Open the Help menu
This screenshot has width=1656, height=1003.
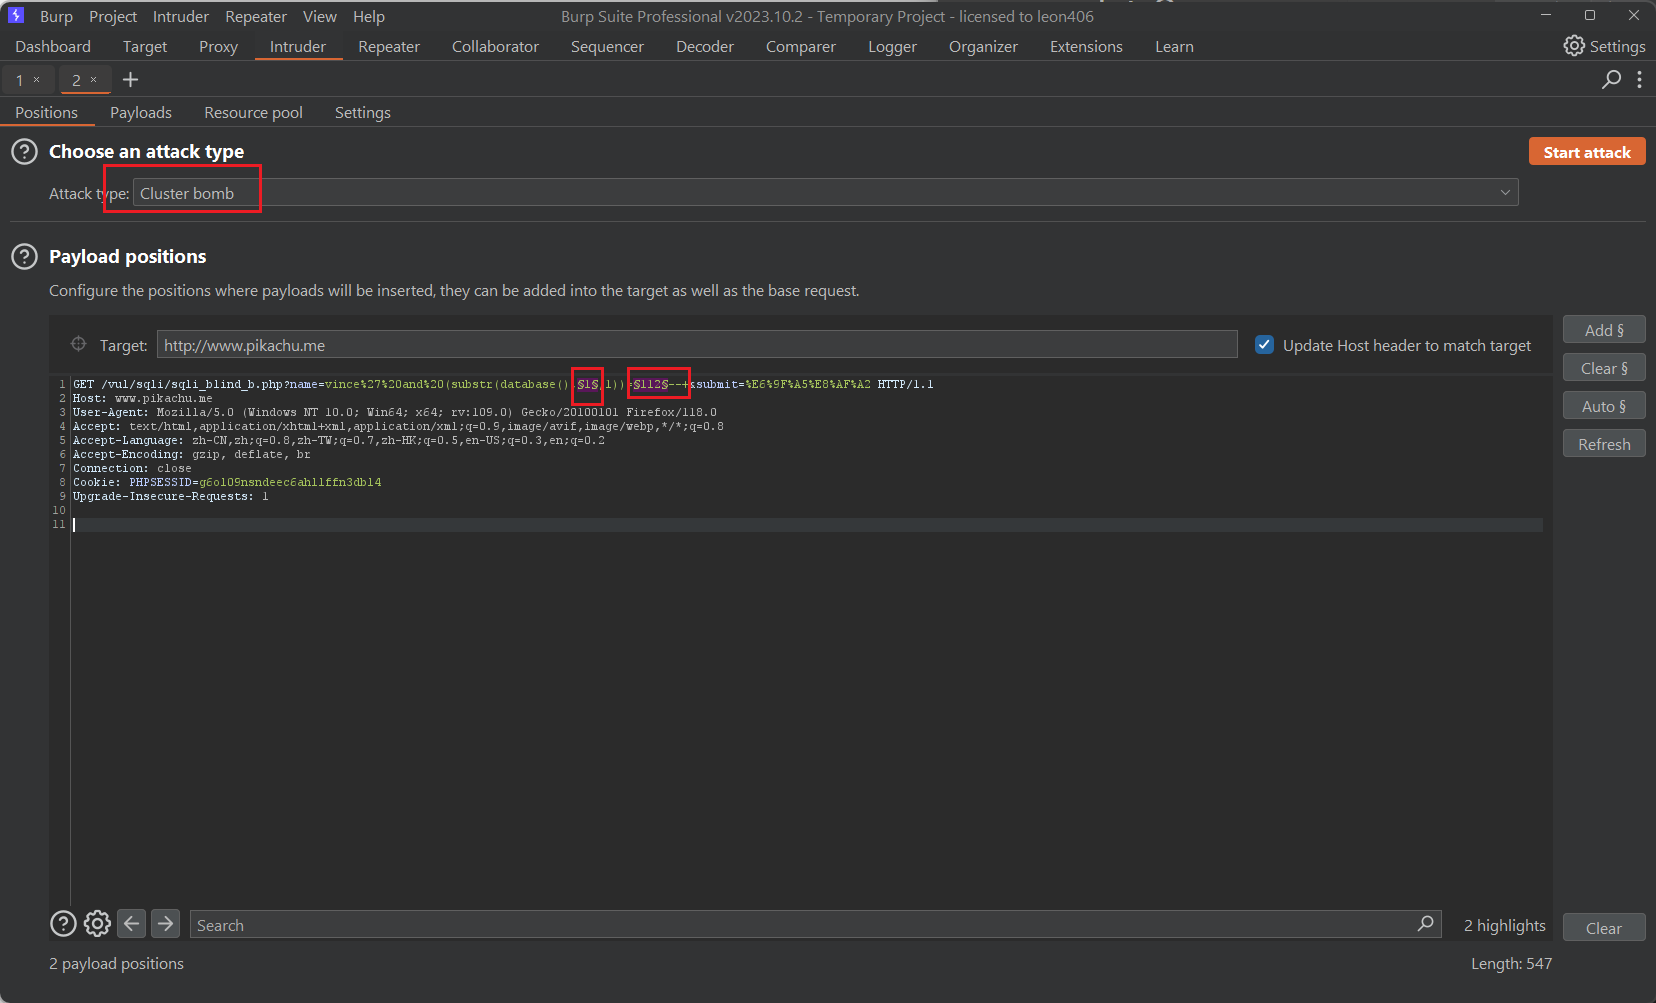click(x=369, y=16)
